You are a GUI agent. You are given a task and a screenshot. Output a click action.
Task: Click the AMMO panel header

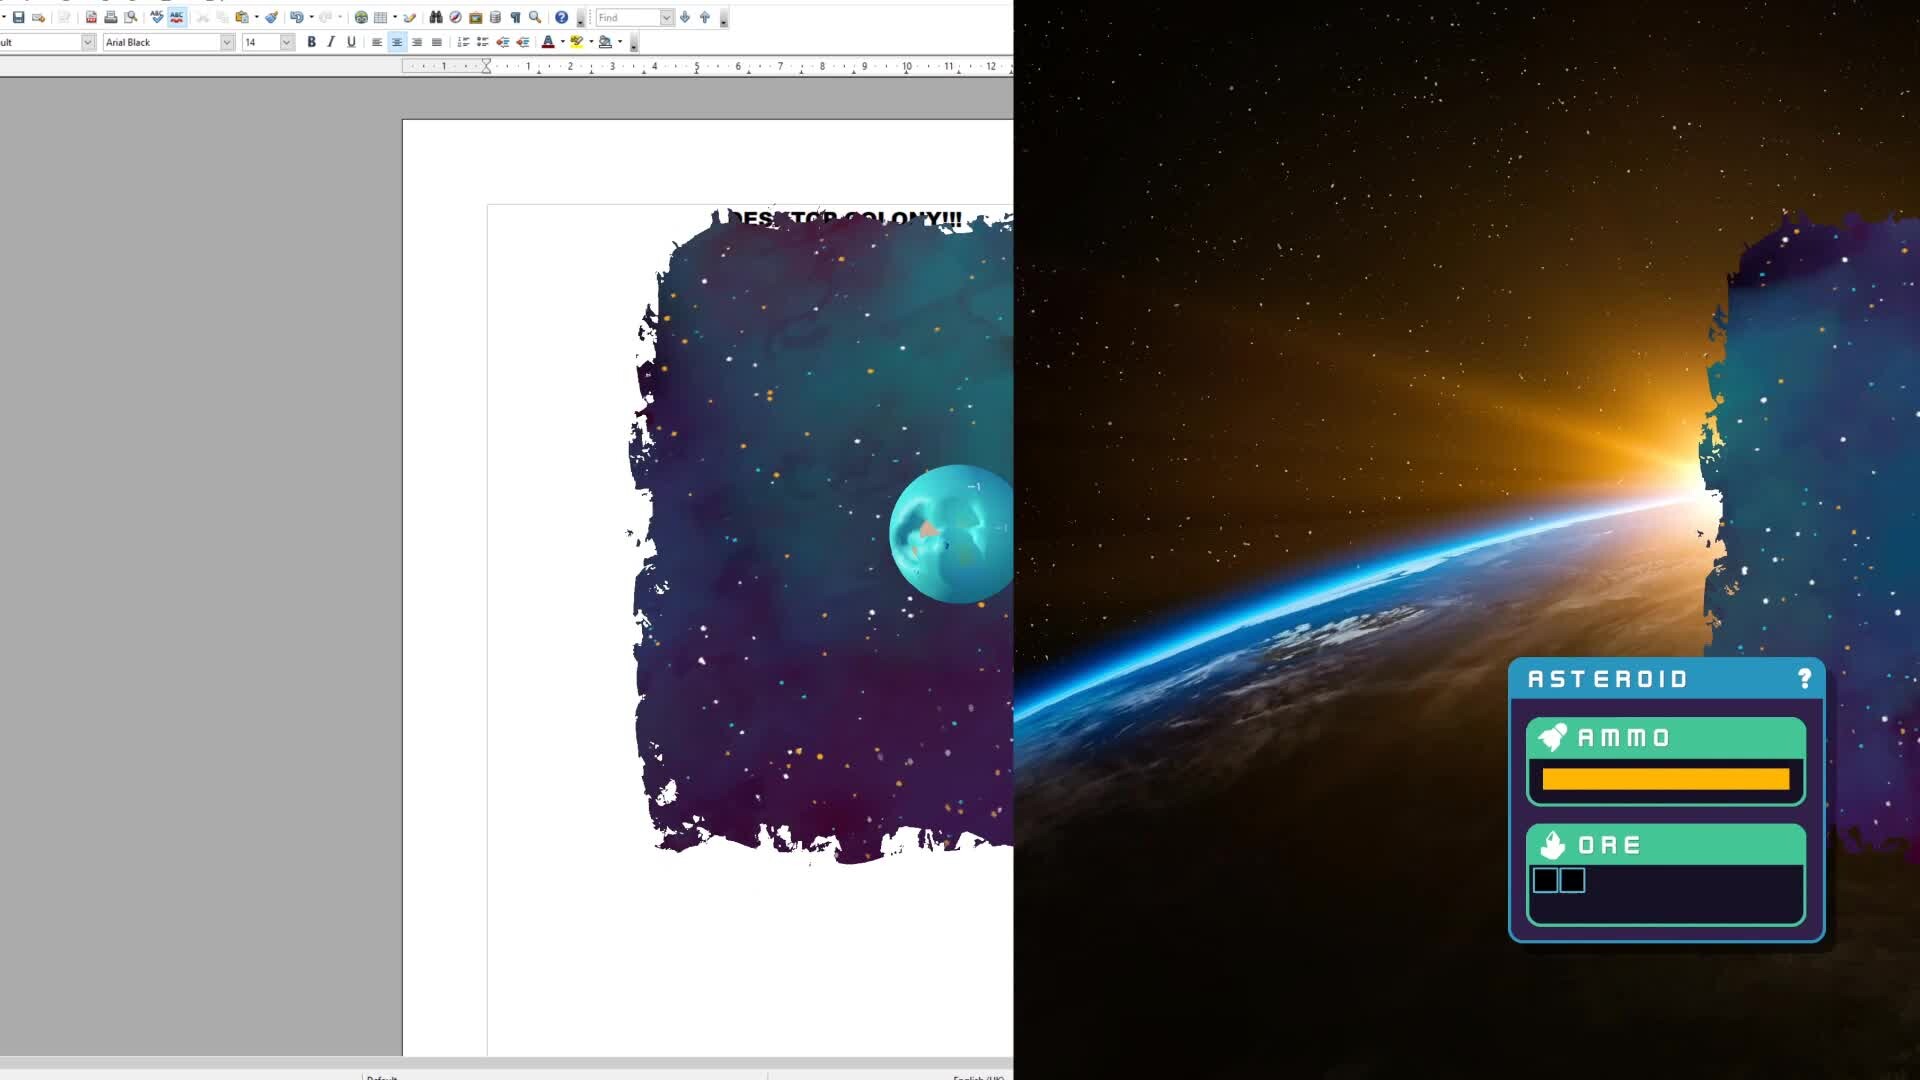(x=1665, y=738)
